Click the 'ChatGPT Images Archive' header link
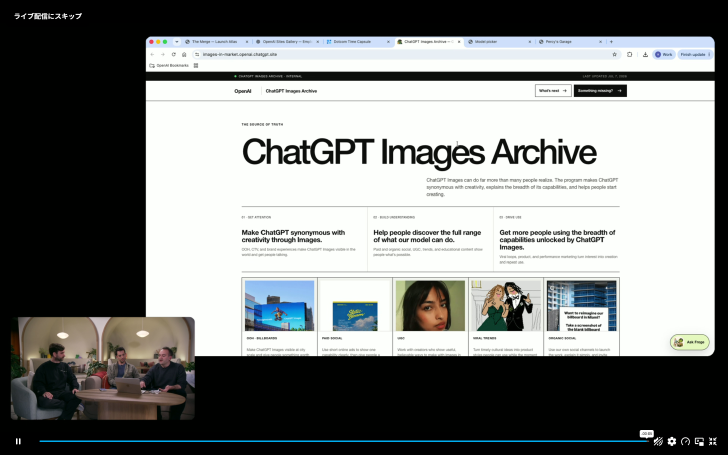Image resolution: width=728 pixels, height=455 pixels. [291, 91]
